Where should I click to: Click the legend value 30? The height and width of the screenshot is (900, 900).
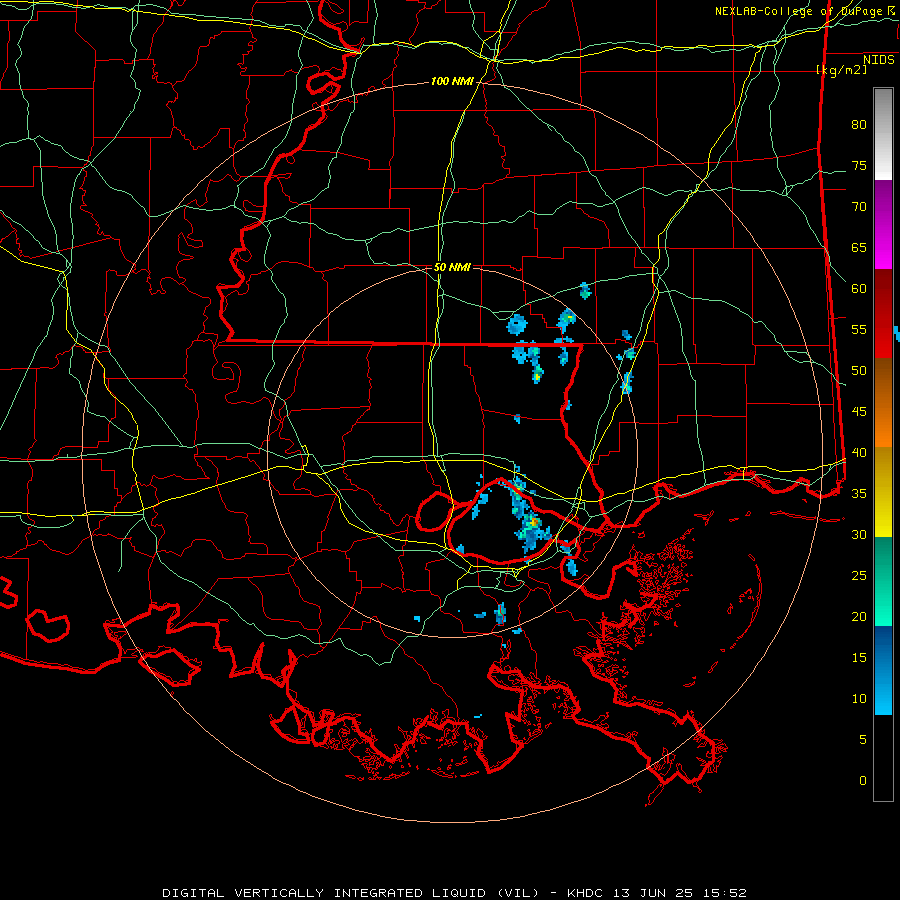tap(859, 535)
